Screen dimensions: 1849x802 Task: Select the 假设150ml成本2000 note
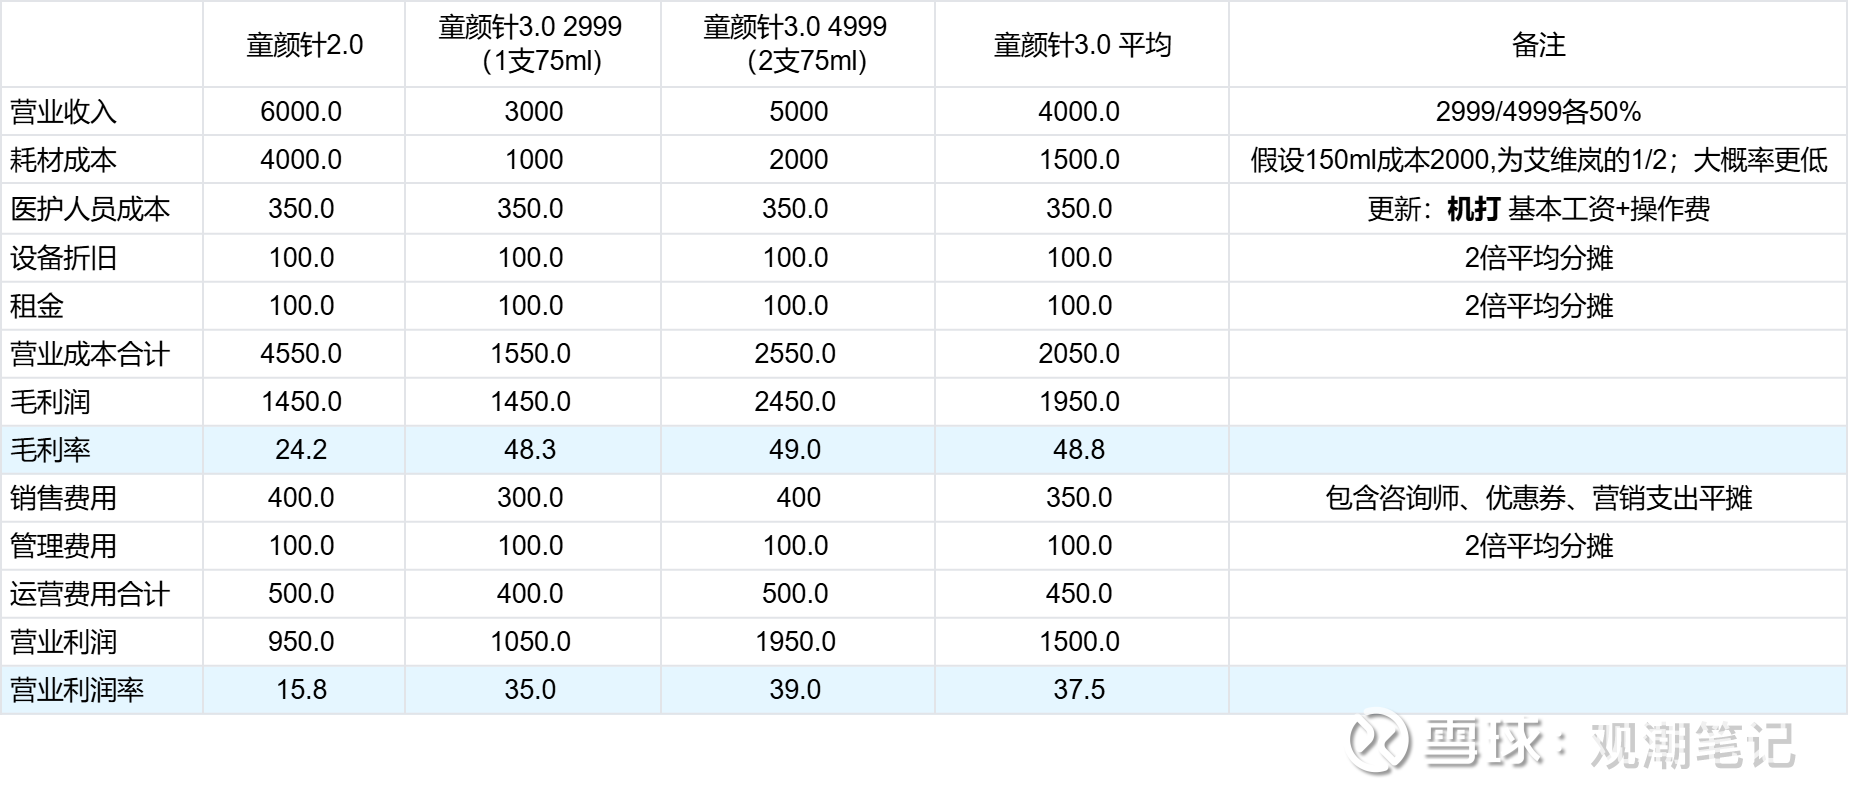click(1538, 160)
